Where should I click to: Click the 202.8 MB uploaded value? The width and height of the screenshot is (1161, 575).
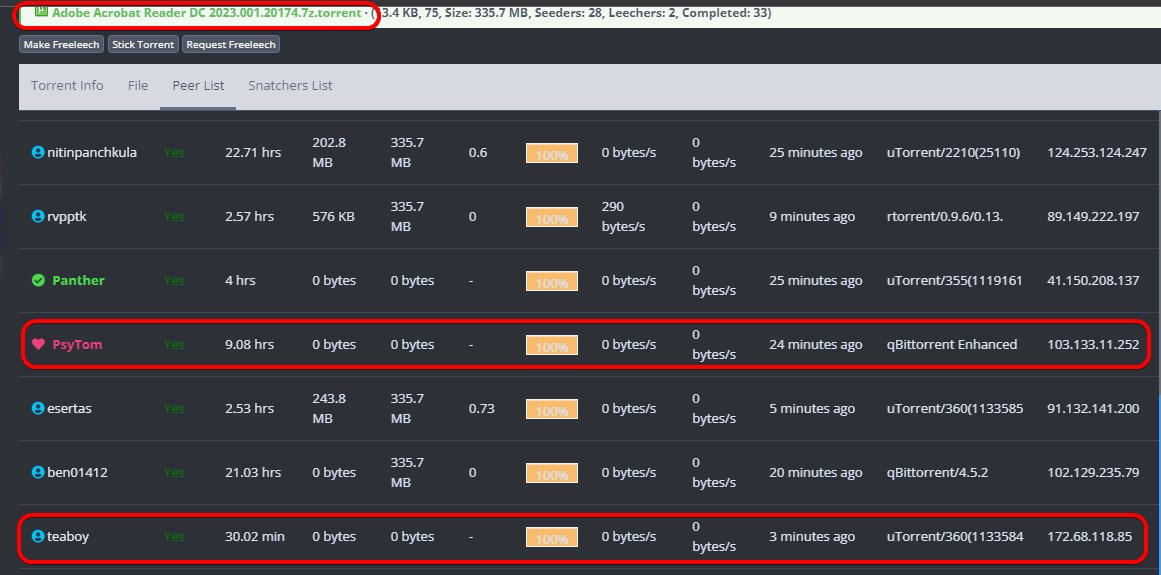329,152
